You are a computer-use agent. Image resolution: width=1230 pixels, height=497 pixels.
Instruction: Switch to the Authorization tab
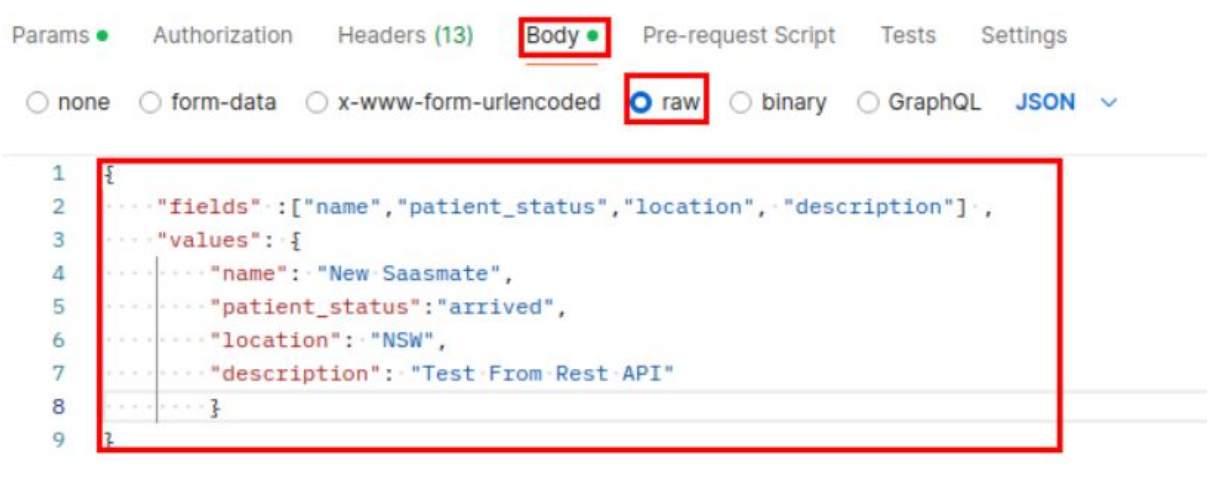pyautogui.click(x=222, y=36)
